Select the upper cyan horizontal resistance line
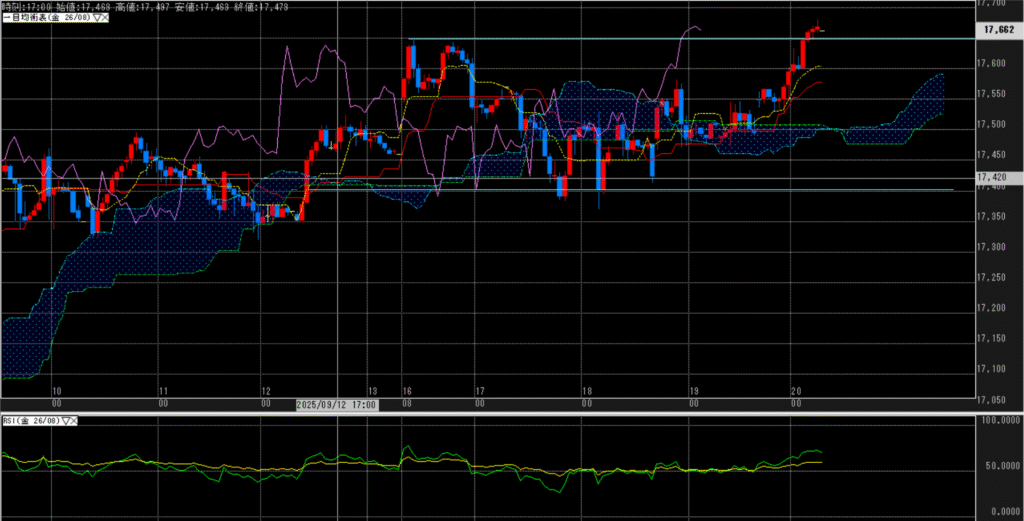 click(600, 39)
